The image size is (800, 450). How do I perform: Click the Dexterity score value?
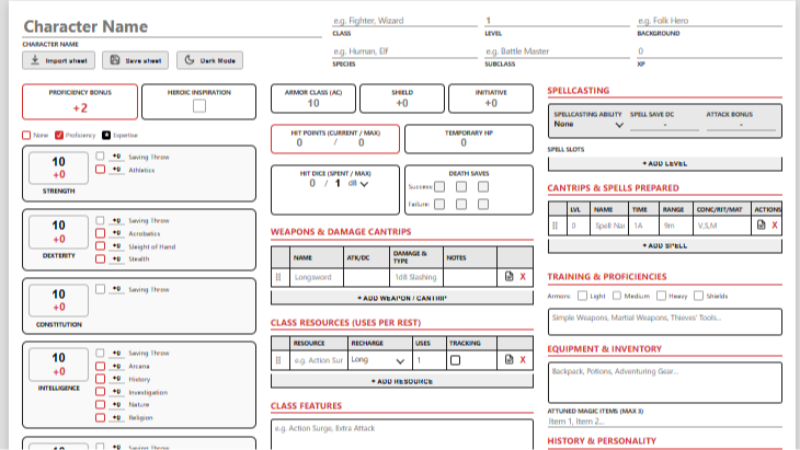point(59,226)
